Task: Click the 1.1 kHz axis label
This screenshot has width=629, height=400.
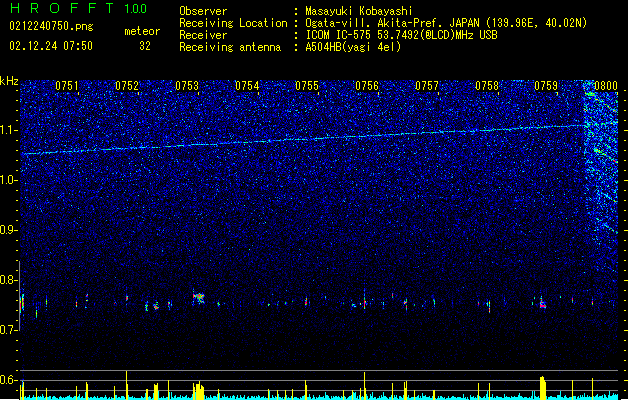Action: tap(9, 130)
